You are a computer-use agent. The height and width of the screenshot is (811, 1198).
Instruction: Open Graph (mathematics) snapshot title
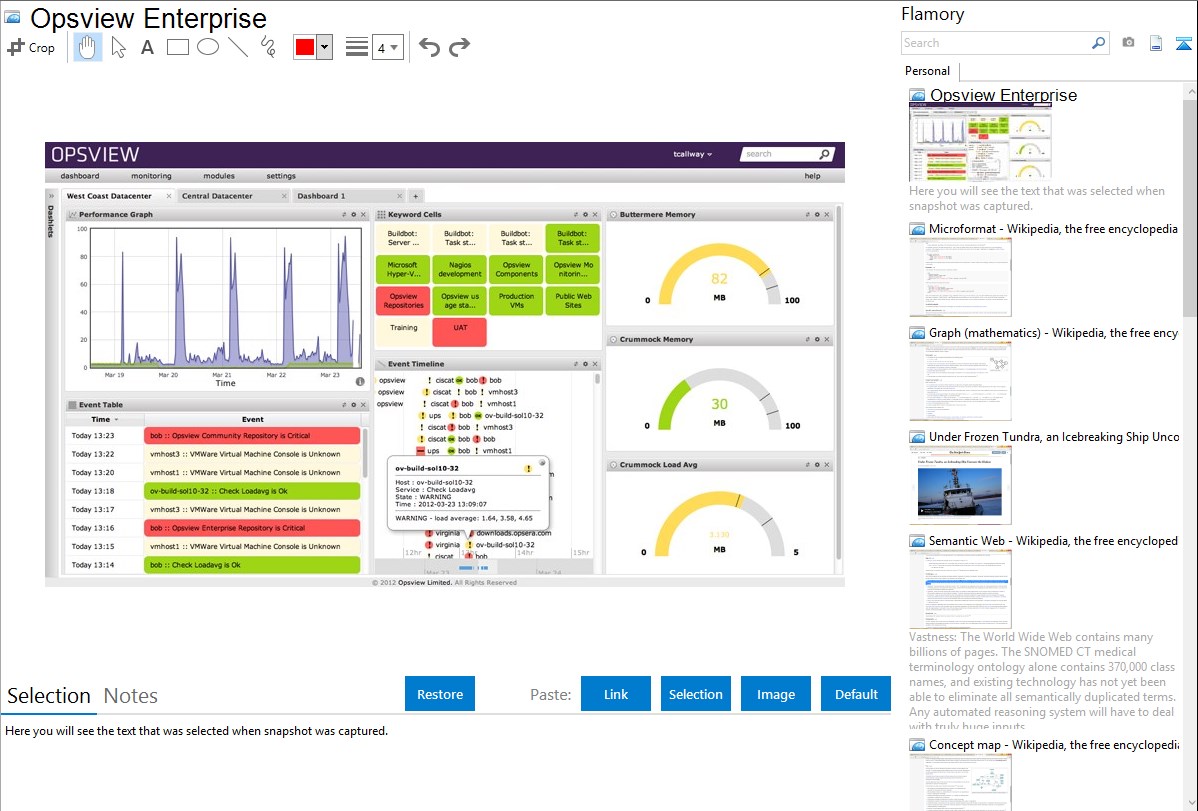1053,333
